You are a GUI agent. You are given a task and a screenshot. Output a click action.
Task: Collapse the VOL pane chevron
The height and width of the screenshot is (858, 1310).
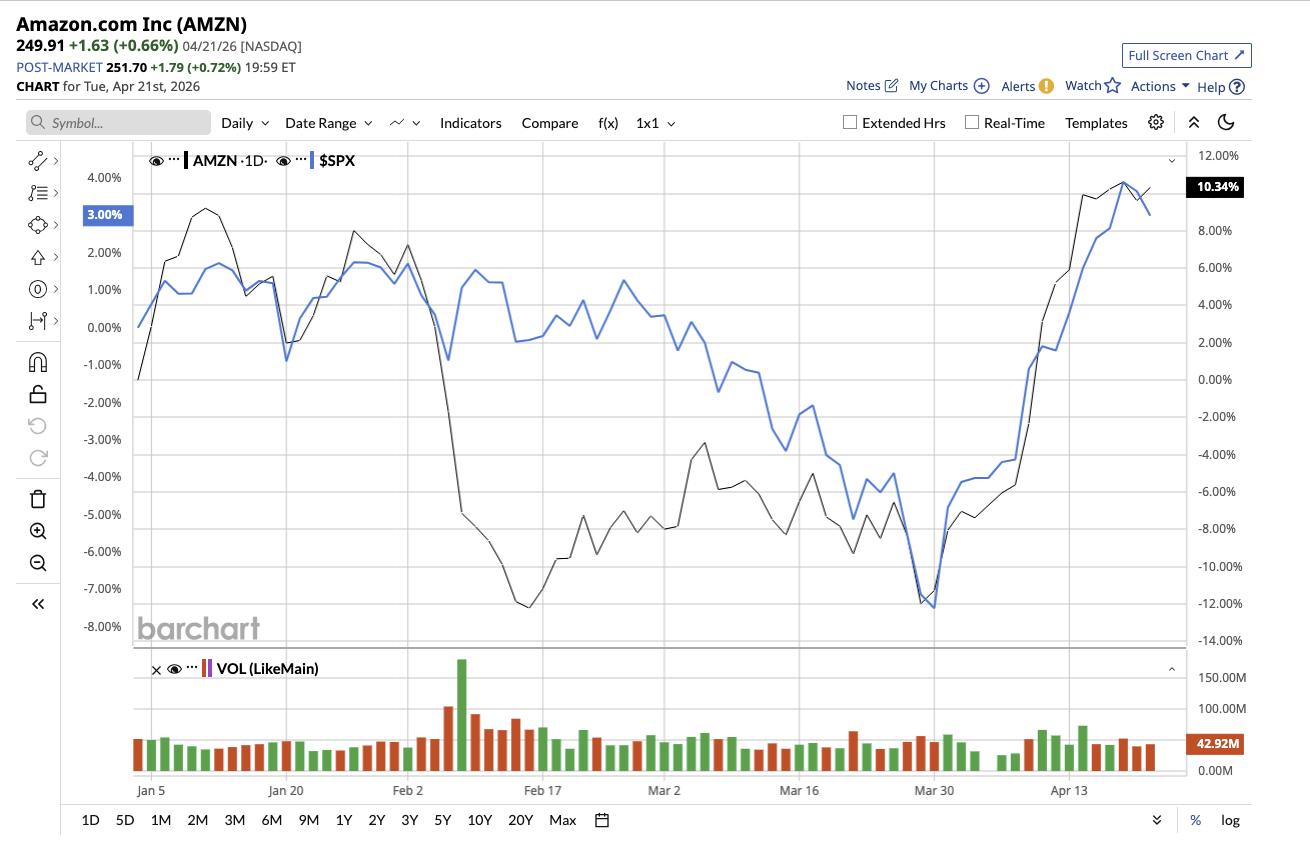point(1171,669)
